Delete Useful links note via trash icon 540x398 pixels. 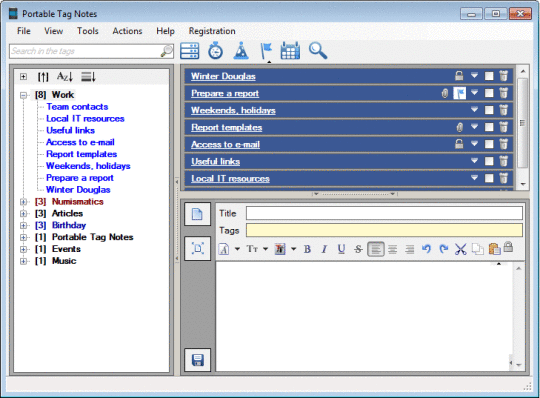click(x=503, y=161)
